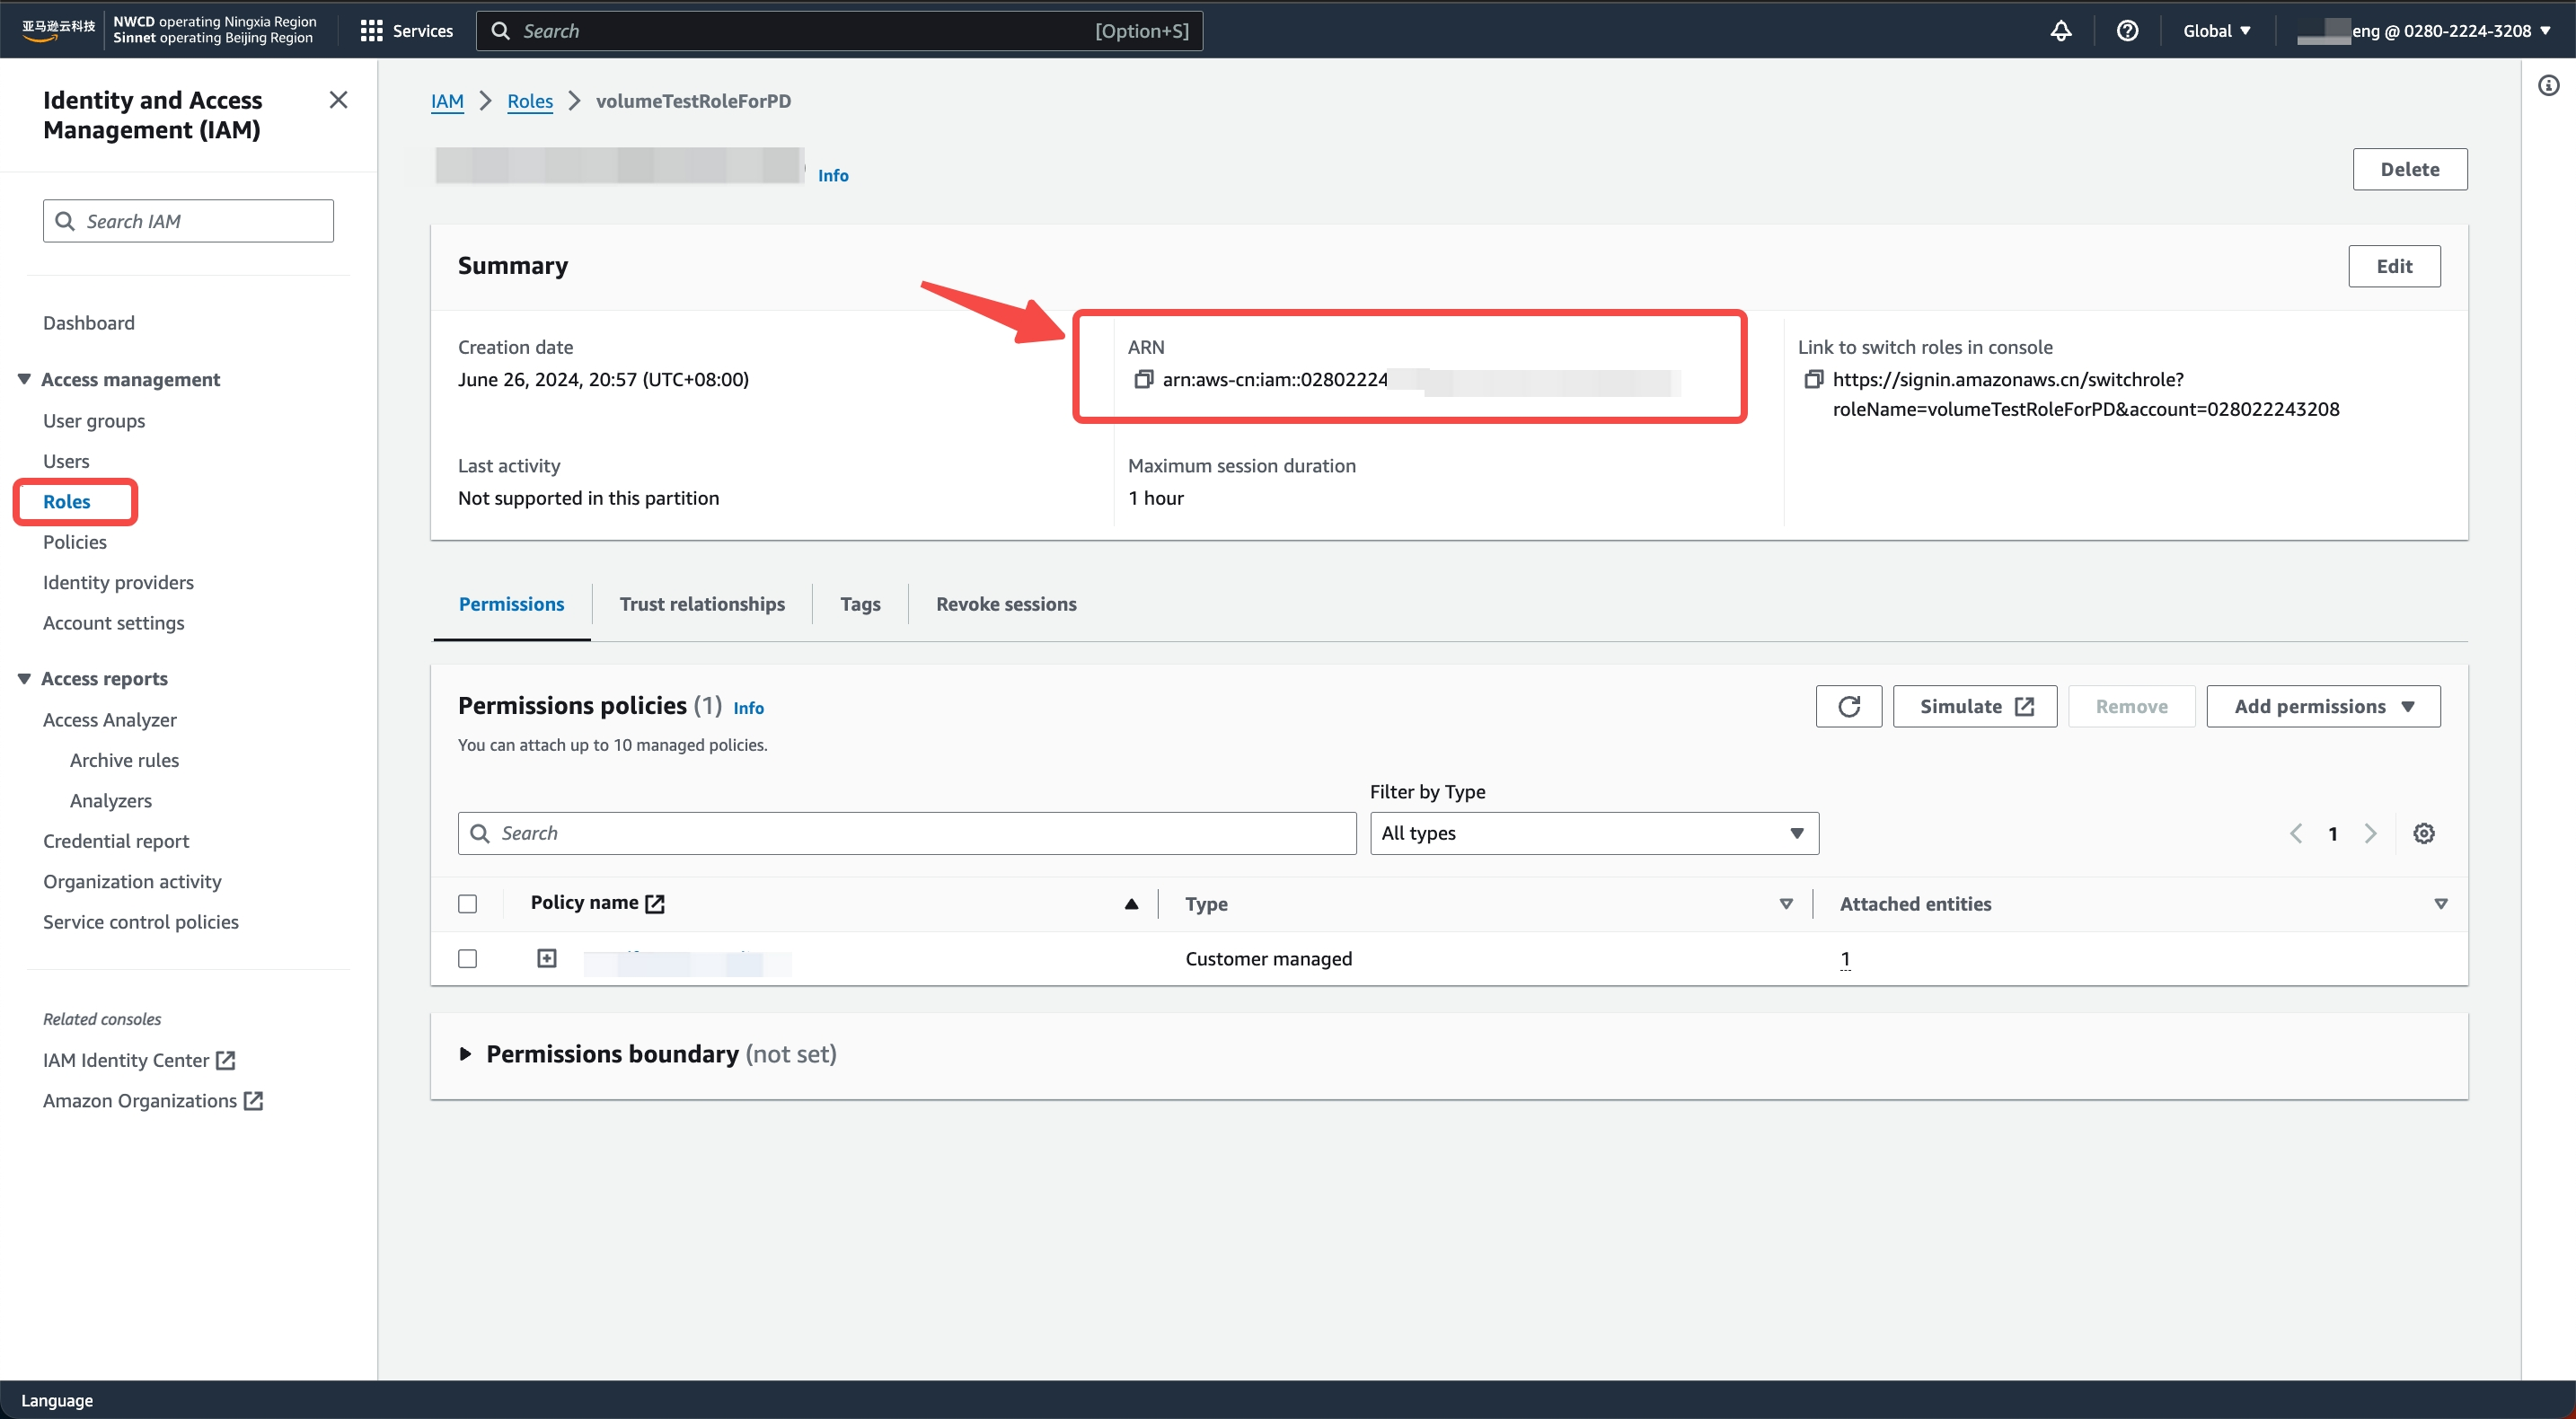Open the Filter by Type dropdown
This screenshot has width=2576, height=1419.
pyautogui.click(x=1593, y=833)
